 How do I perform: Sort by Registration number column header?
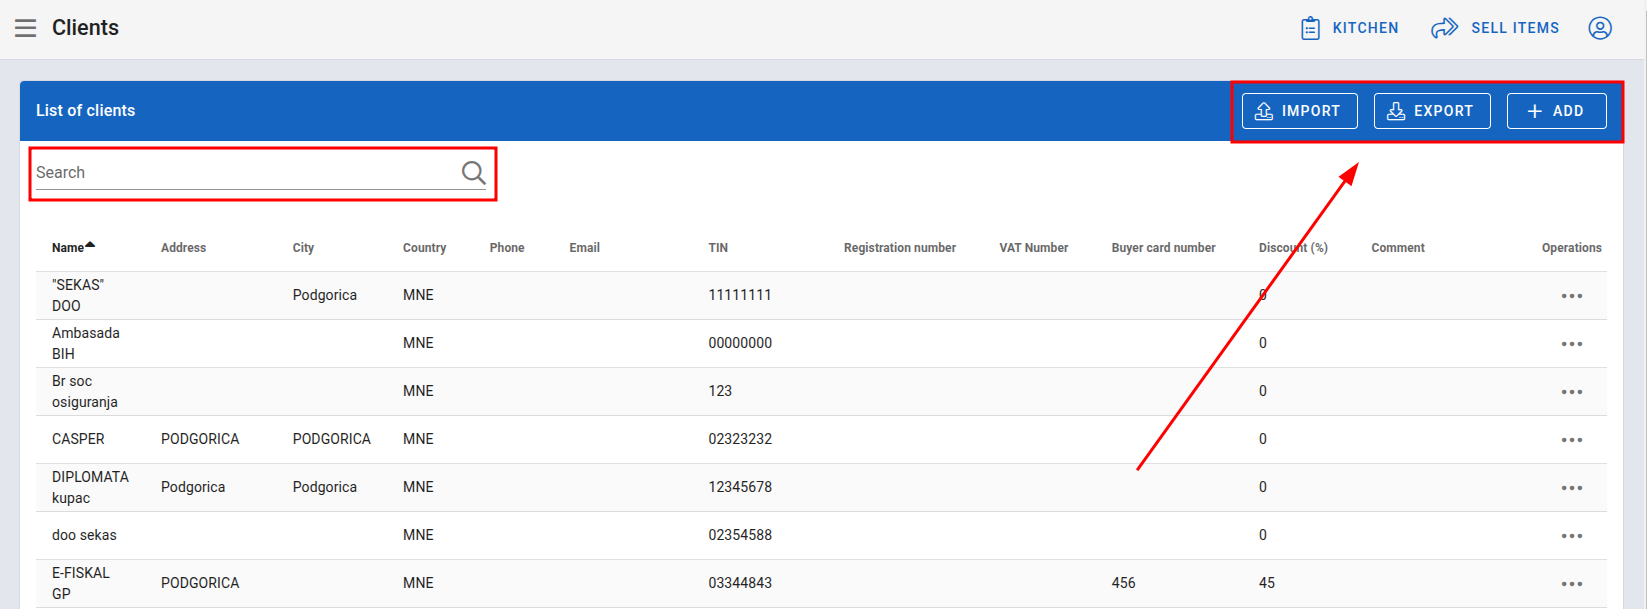[899, 248]
